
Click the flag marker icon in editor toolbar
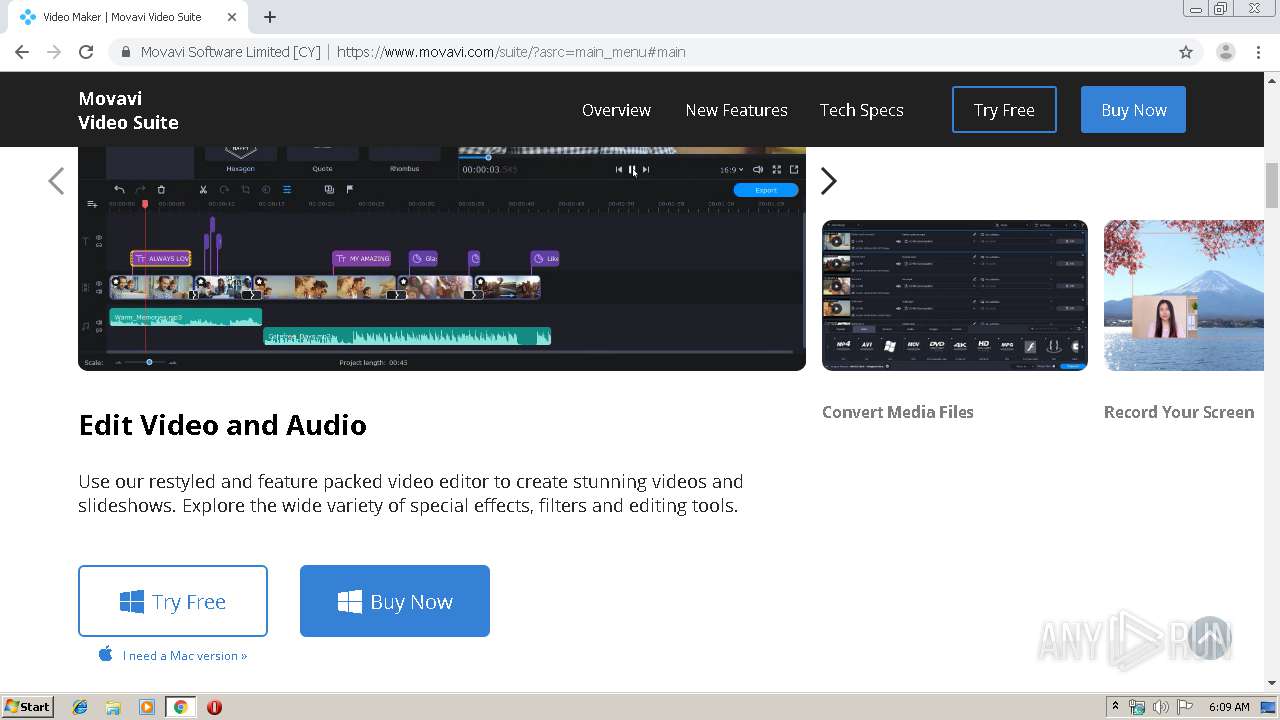[x=350, y=189]
